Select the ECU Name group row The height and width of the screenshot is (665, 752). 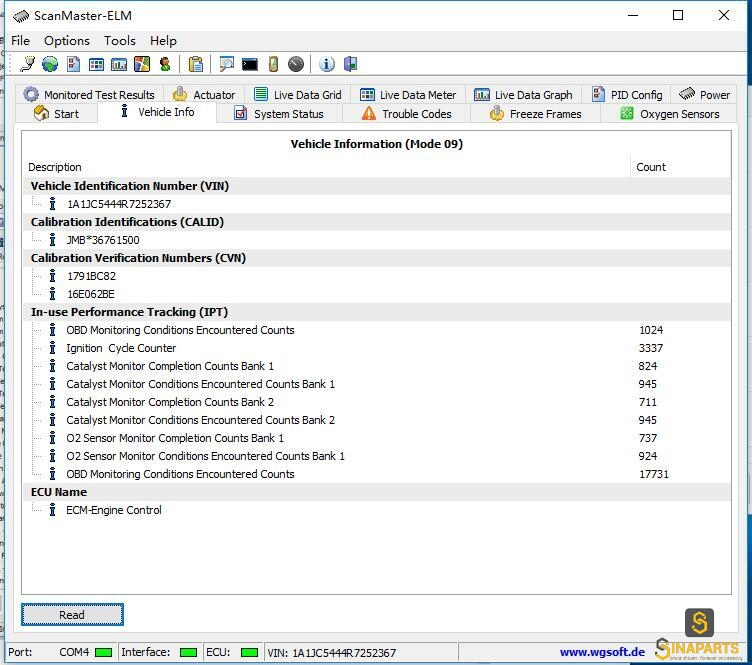pos(376,492)
